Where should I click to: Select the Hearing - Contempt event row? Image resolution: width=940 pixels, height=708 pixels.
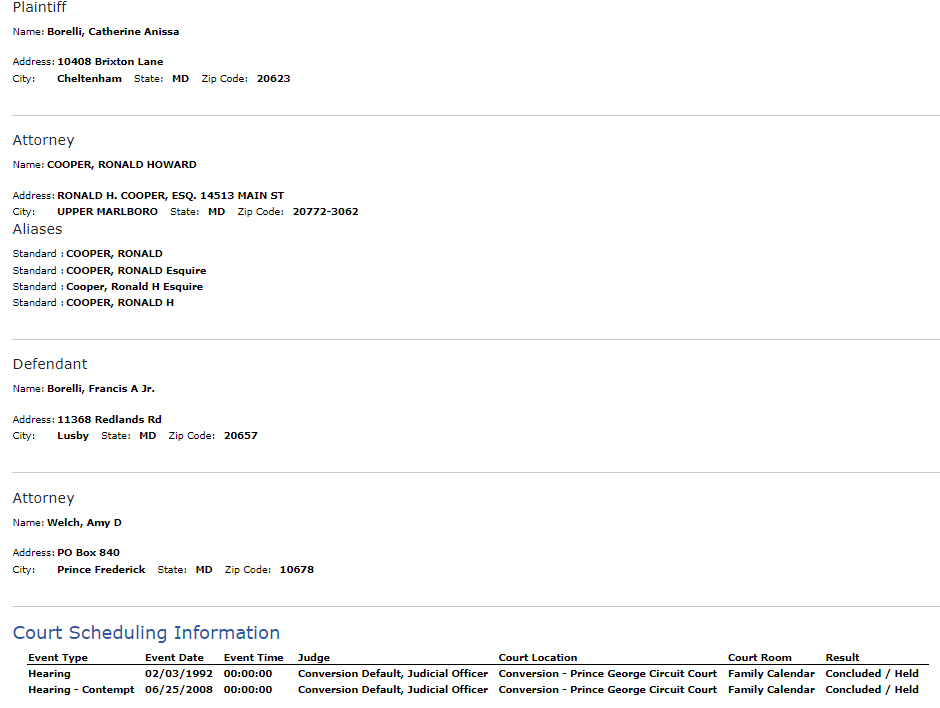473,689
